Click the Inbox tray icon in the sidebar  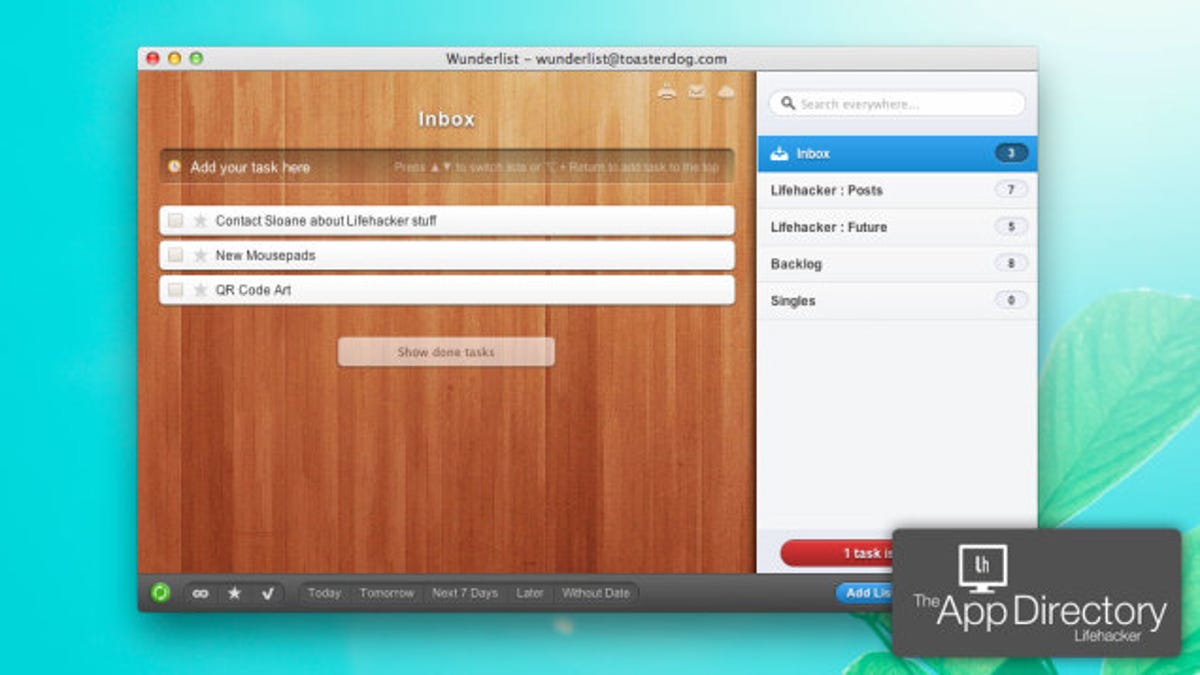(x=780, y=154)
